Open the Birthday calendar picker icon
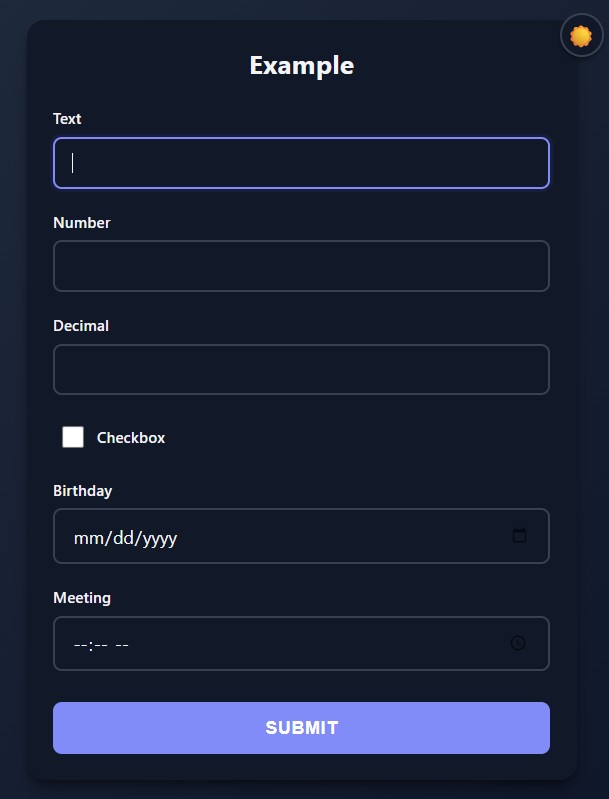 click(x=519, y=536)
